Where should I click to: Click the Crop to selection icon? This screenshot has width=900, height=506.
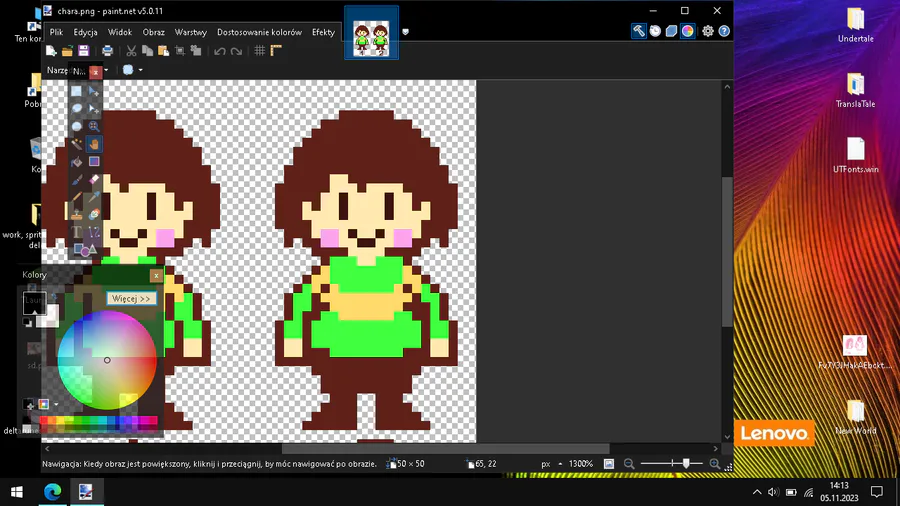pyautogui.click(x=180, y=51)
